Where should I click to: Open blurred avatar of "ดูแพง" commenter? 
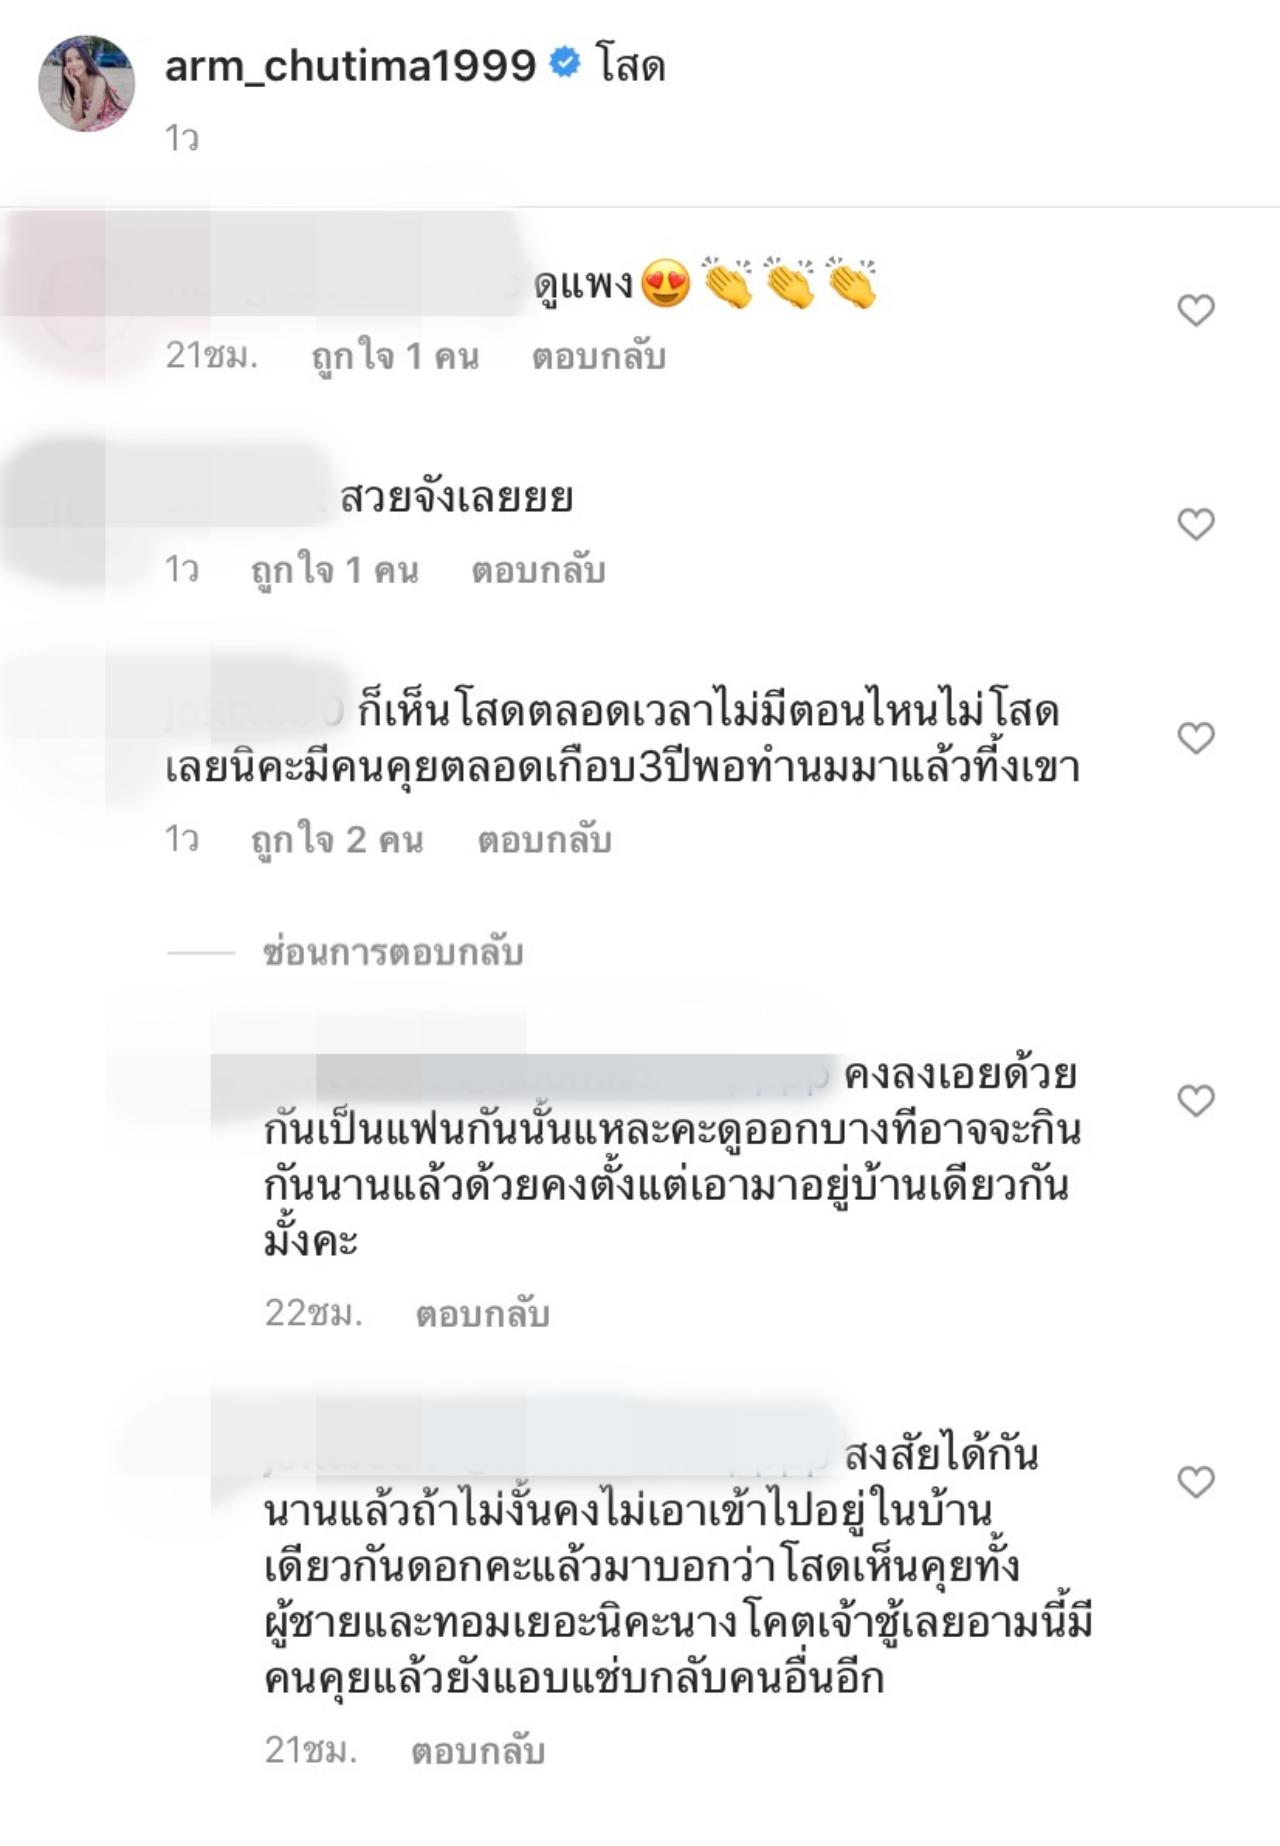(86, 302)
